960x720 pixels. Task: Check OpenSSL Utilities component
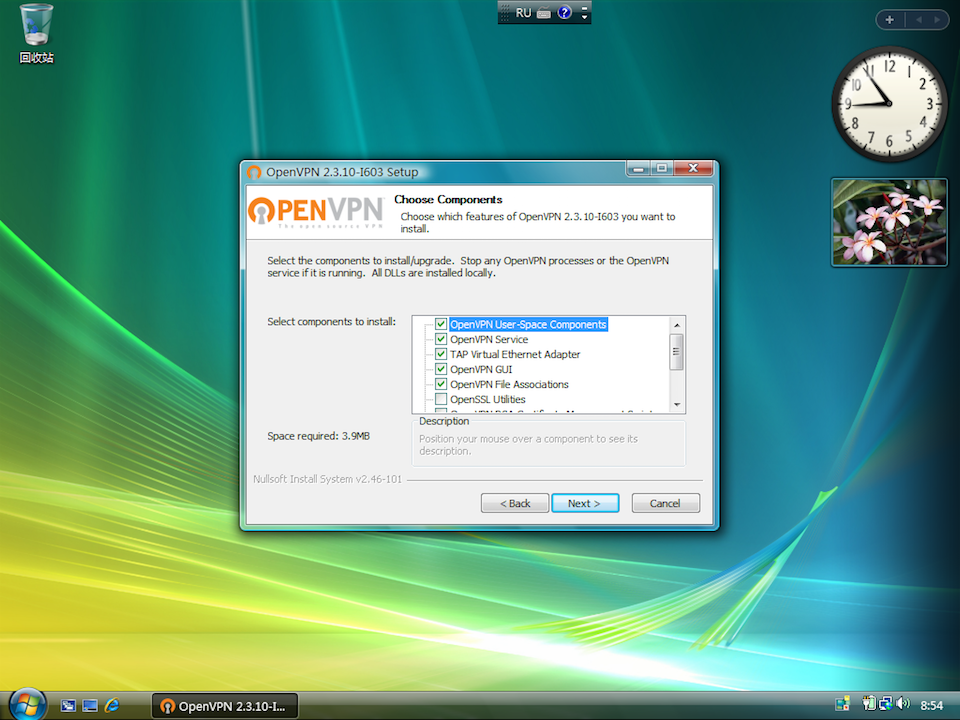click(x=441, y=399)
